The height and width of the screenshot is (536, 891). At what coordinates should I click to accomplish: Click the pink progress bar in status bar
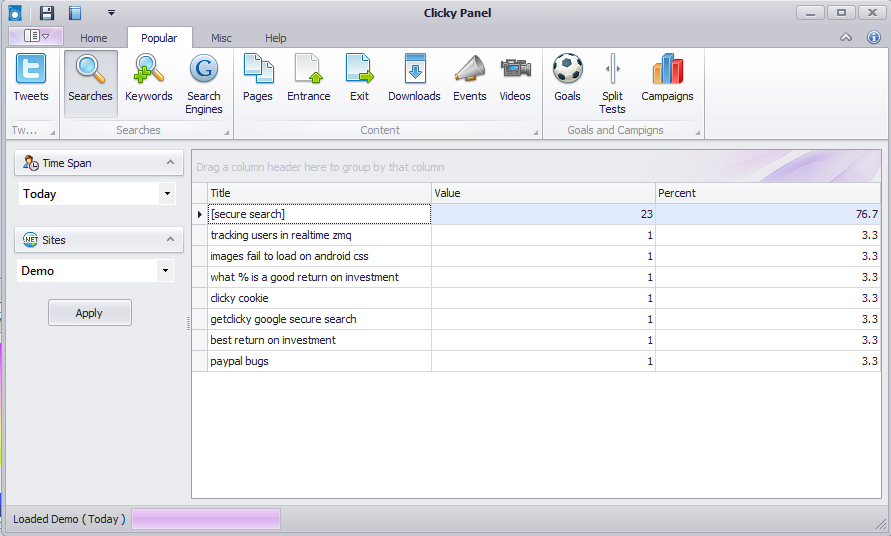pos(206,519)
